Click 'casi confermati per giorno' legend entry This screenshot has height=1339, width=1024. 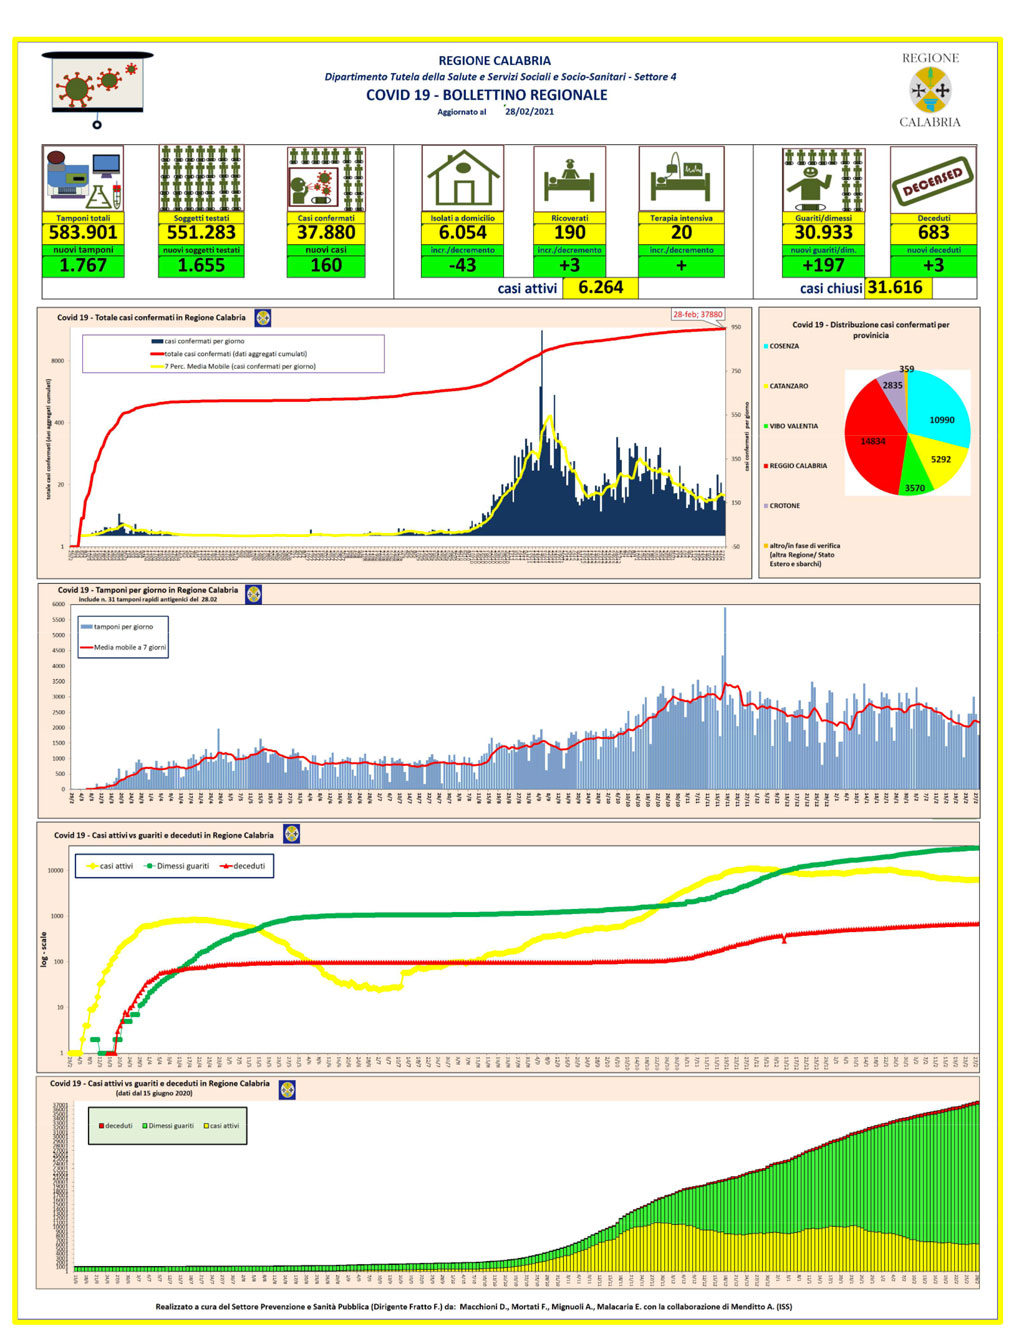tap(198, 342)
